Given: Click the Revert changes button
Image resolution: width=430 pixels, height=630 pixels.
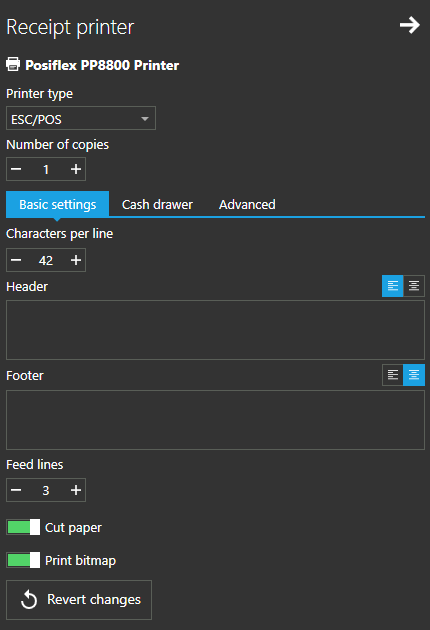Looking at the screenshot, I should (79, 600).
